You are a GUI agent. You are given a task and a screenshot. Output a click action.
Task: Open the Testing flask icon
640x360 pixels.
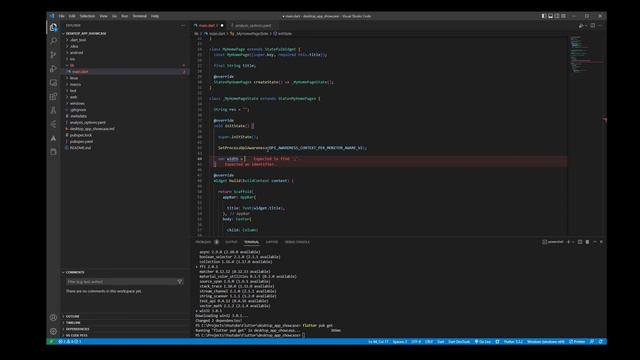(x=53, y=110)
